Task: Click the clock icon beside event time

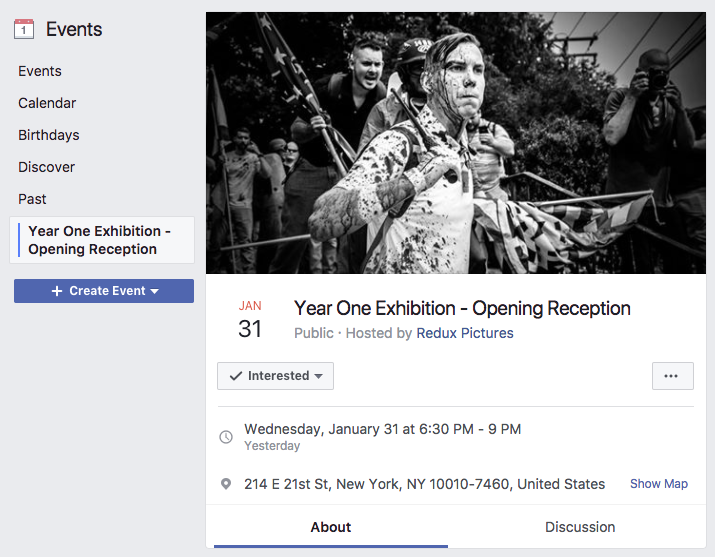Action: click(226, 437)
